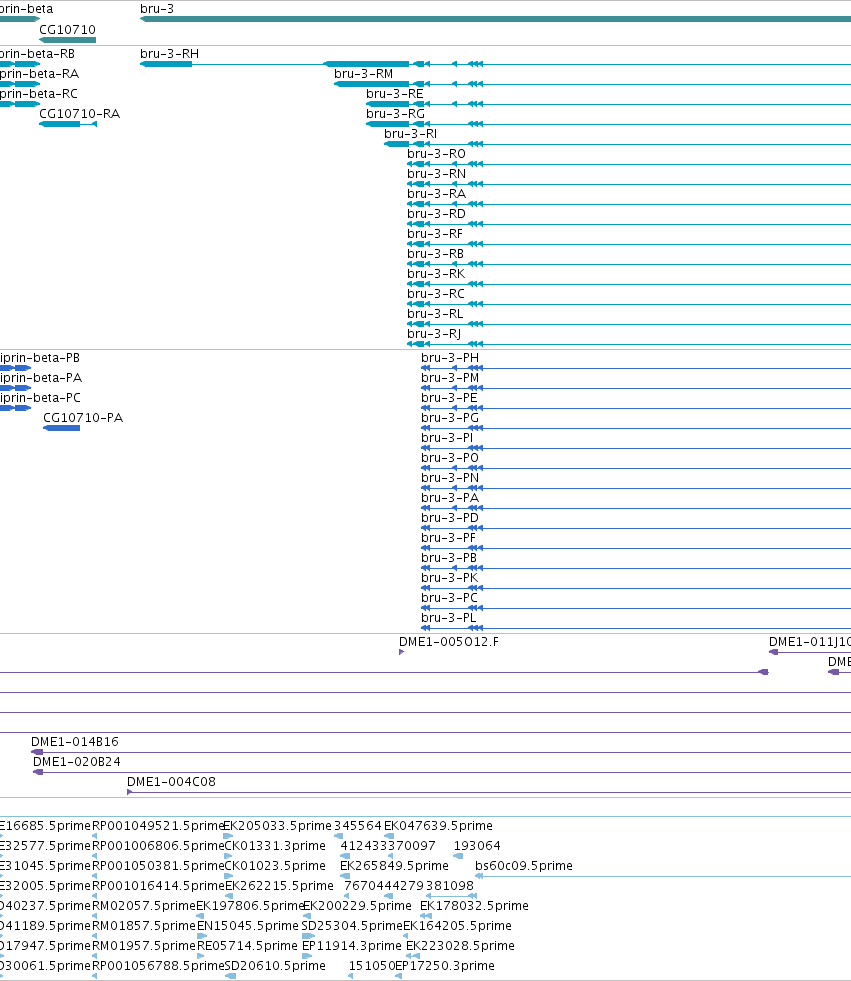851x981 pixels.
Task: Click EST label EK164205.5prime
Action: tap(457, 926)
